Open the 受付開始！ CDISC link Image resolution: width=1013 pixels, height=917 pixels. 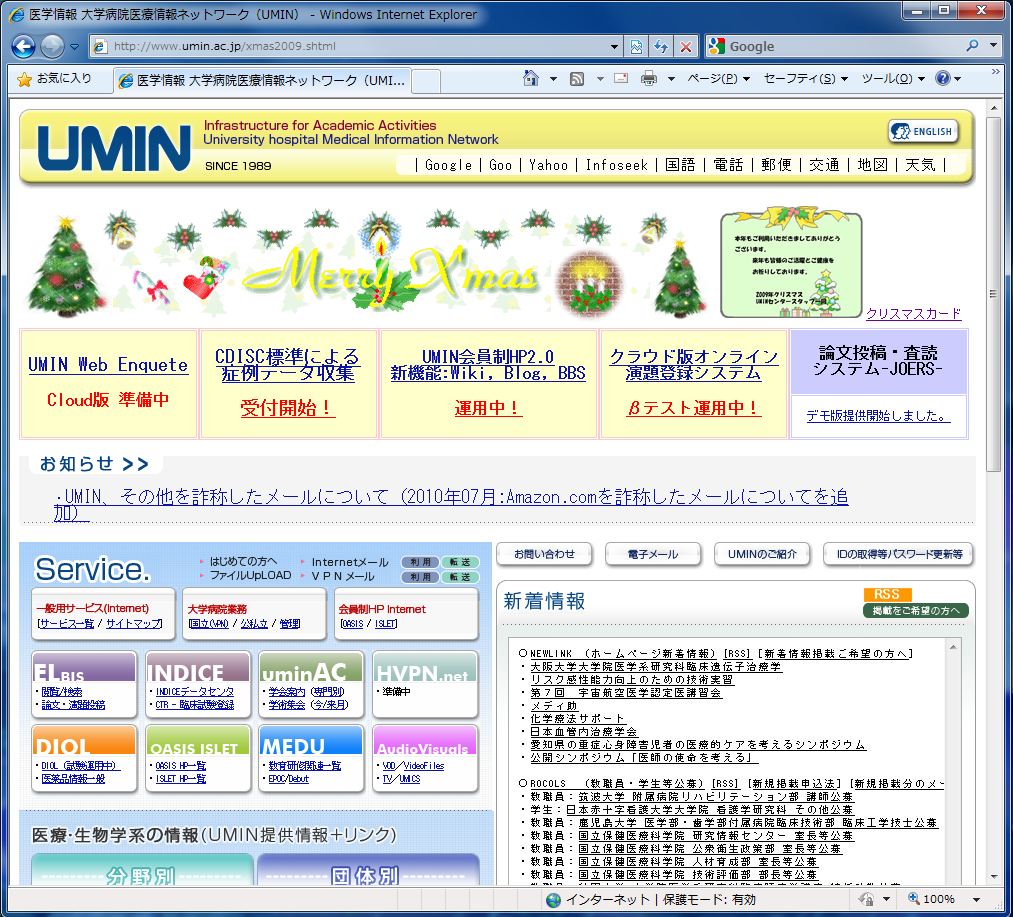click(287, 408)
